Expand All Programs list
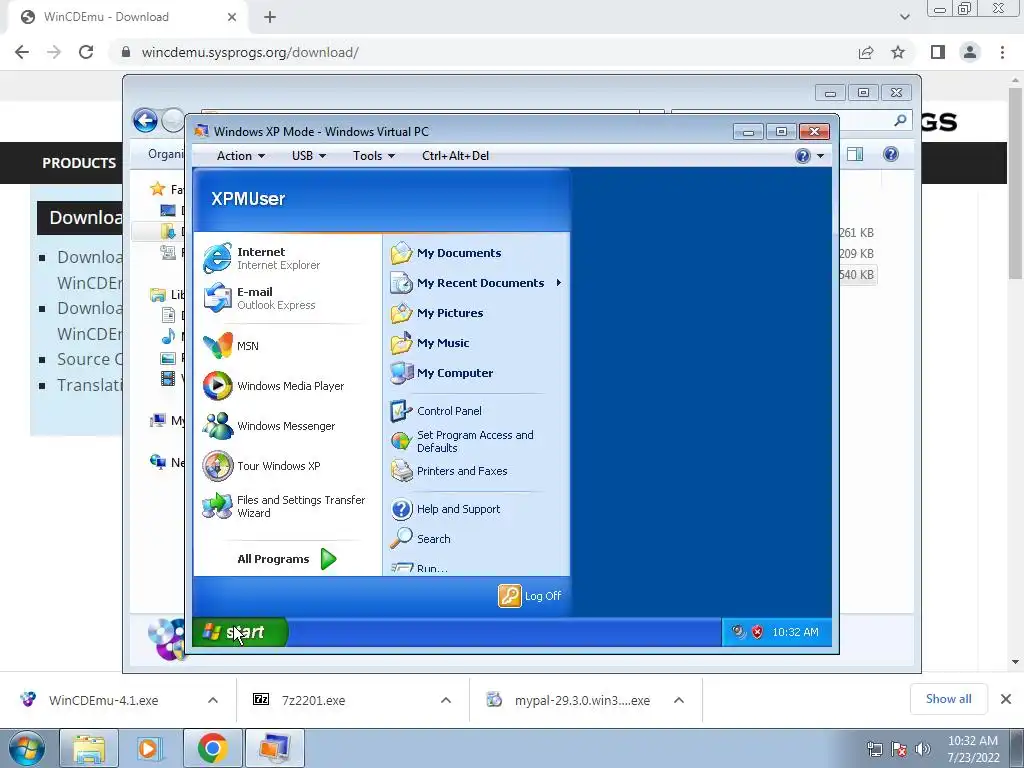This screenshot has height=768, width=1024. coord(287,559)
